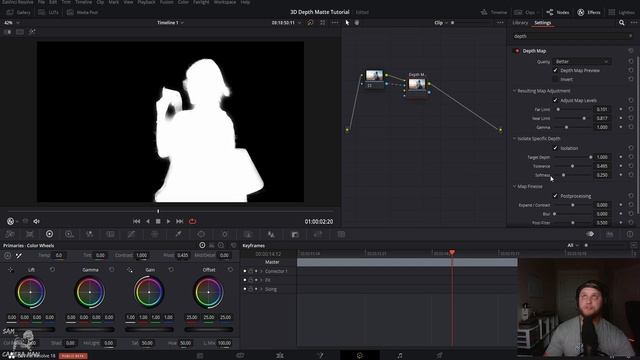Open the Color menu
The width and height of the screenshot is (640, 360).
[183, 2]
